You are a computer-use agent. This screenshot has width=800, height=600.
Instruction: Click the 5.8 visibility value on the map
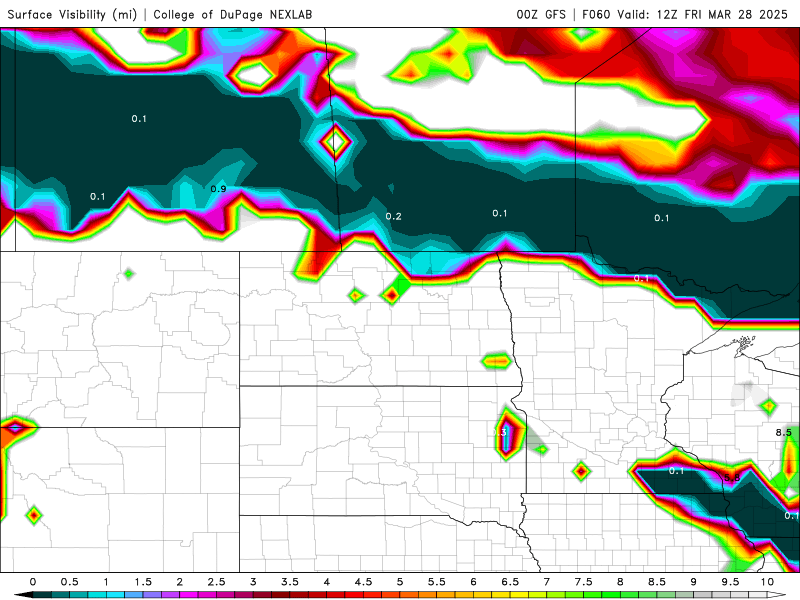click(732, 478)
